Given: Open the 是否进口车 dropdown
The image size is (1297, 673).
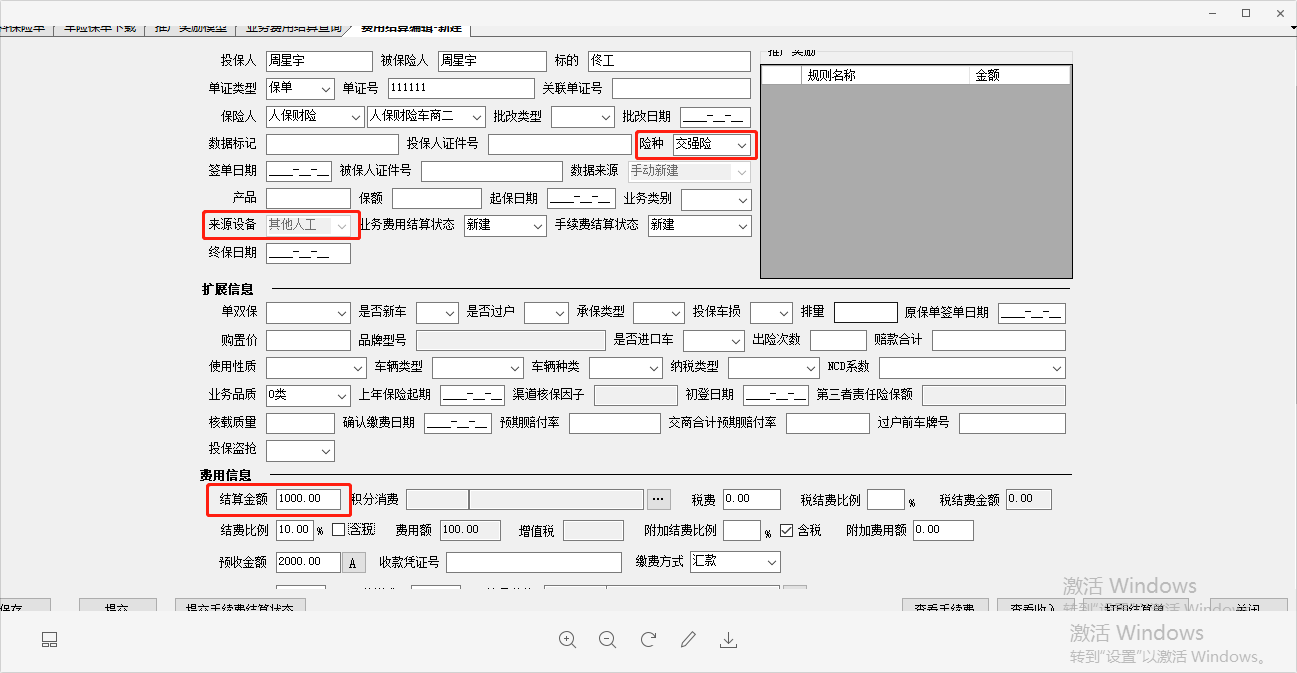Looking at the screenshot, I should pyautogui.click(x=713, y=340).
